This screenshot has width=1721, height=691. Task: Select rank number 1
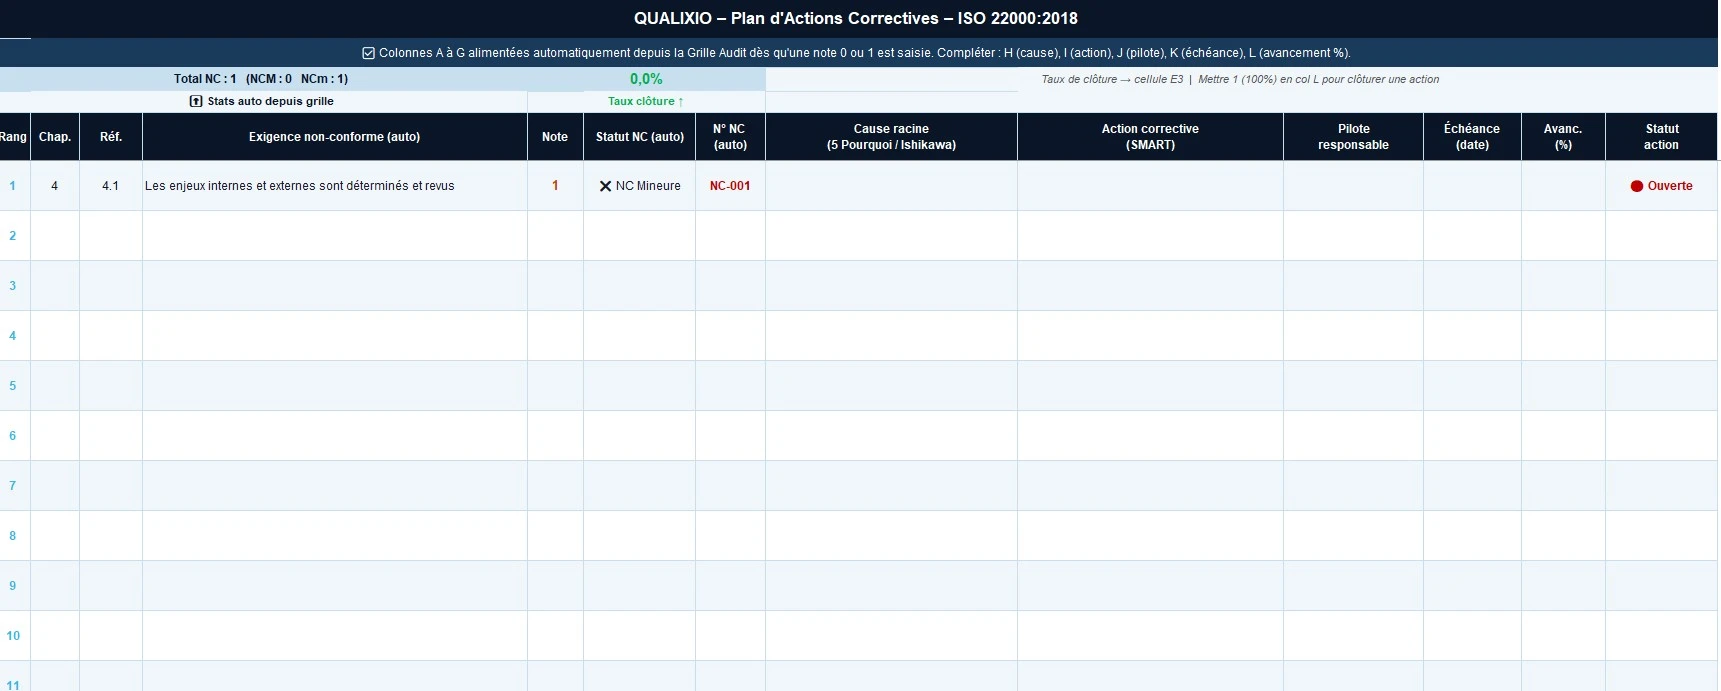tap(13, 186)
